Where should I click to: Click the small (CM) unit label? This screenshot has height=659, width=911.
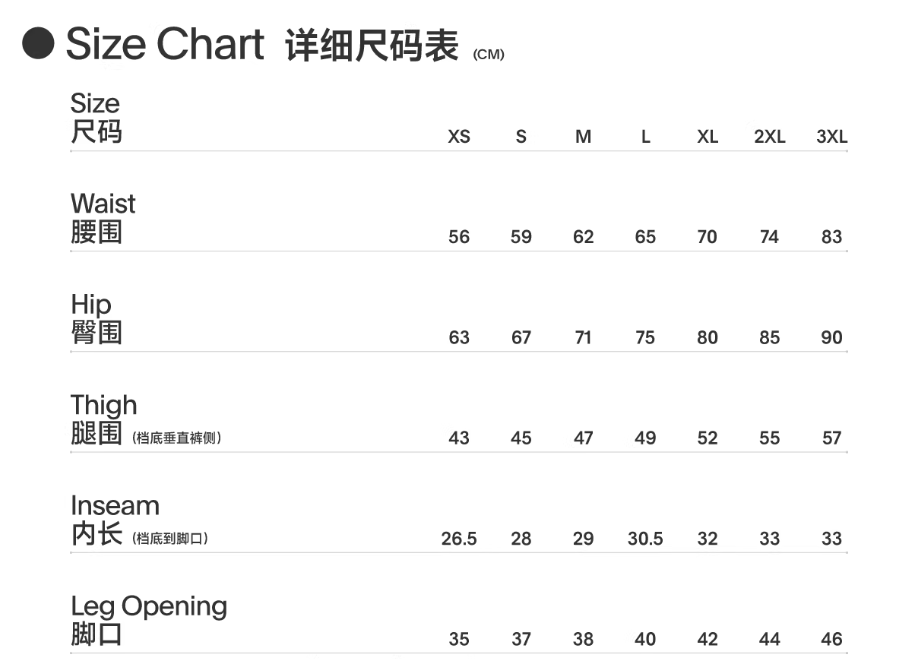coord(489,54)
